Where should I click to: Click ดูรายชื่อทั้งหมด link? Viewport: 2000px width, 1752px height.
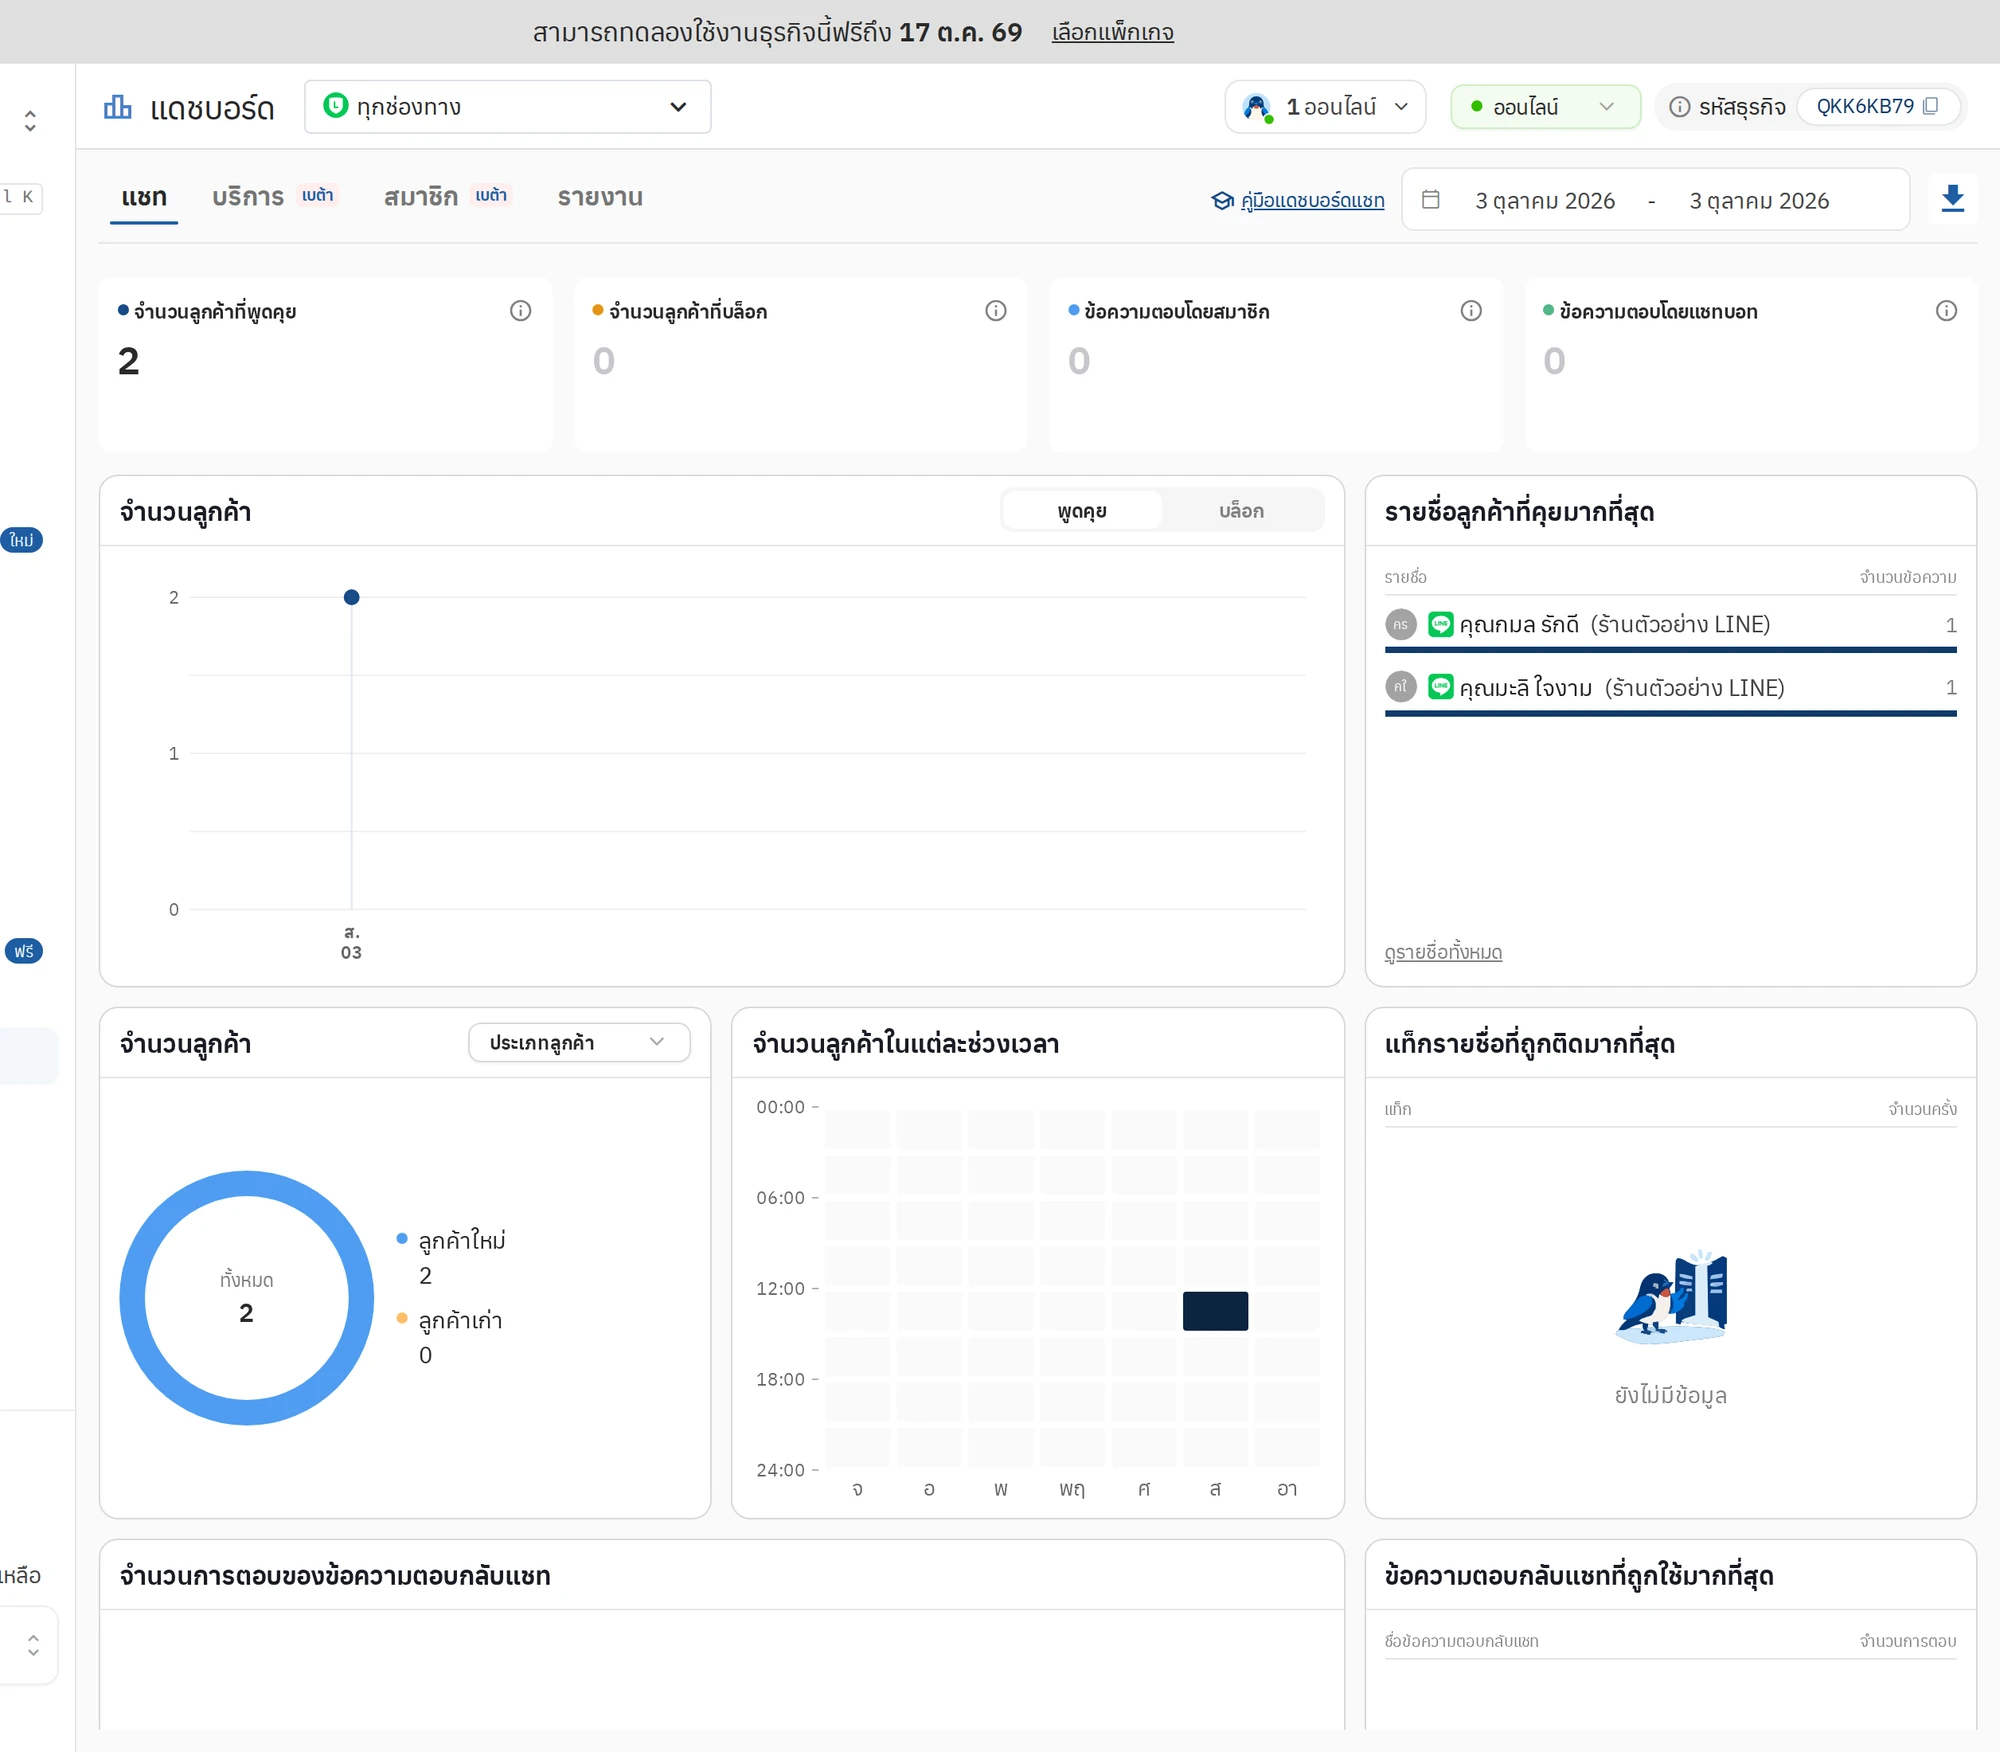(1443, 952)
